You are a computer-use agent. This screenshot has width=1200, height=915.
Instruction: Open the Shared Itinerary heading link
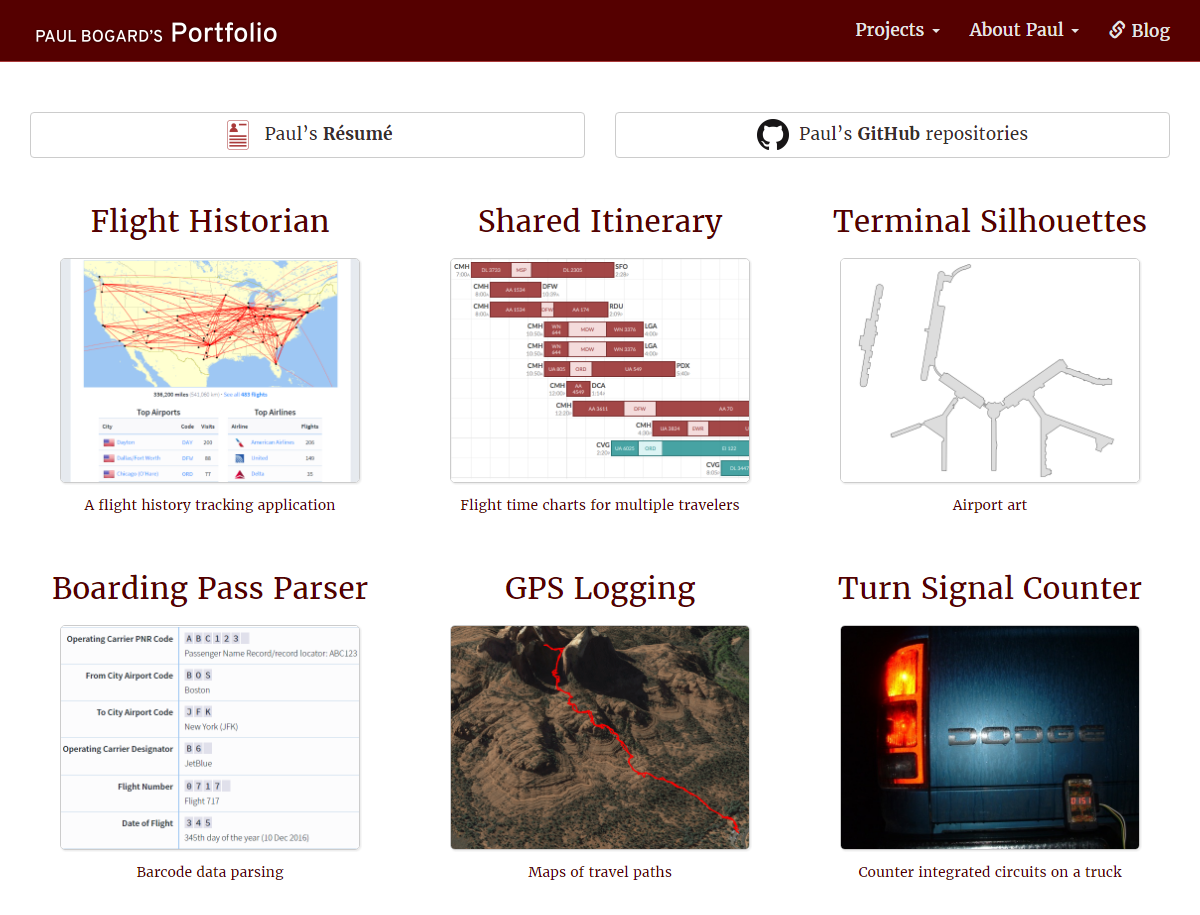[600, 221]
